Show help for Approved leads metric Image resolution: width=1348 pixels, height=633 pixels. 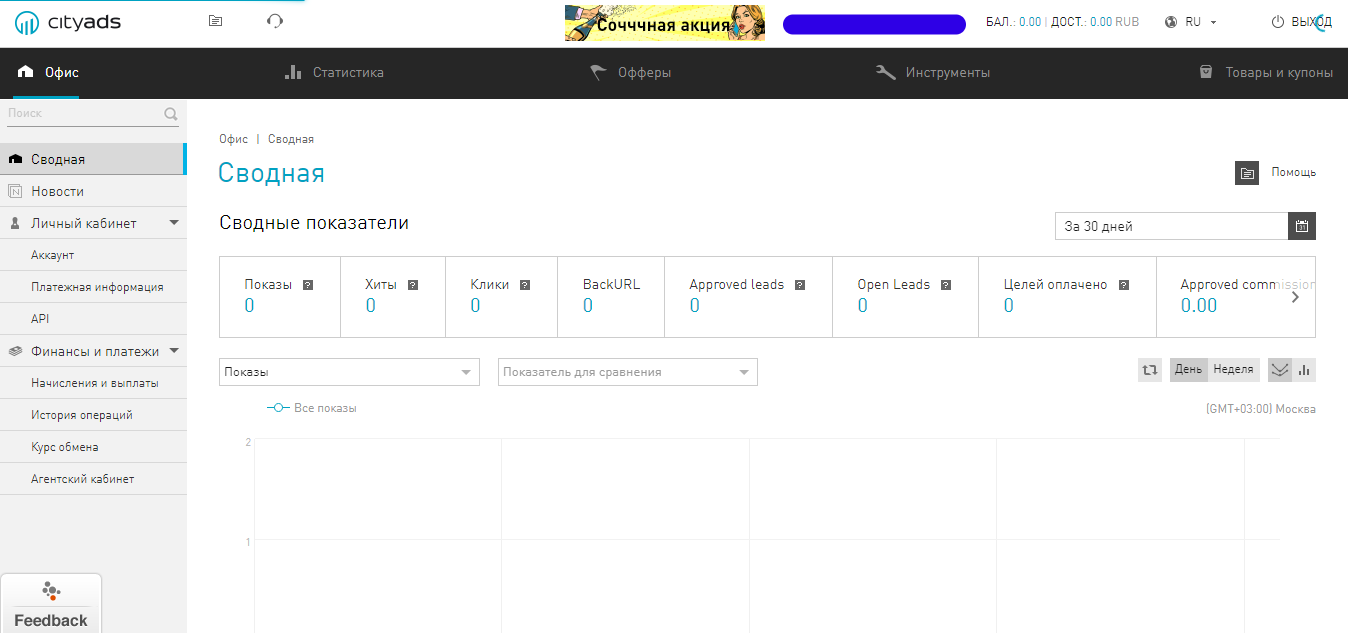pyautogui.click(x=800, y=285)
